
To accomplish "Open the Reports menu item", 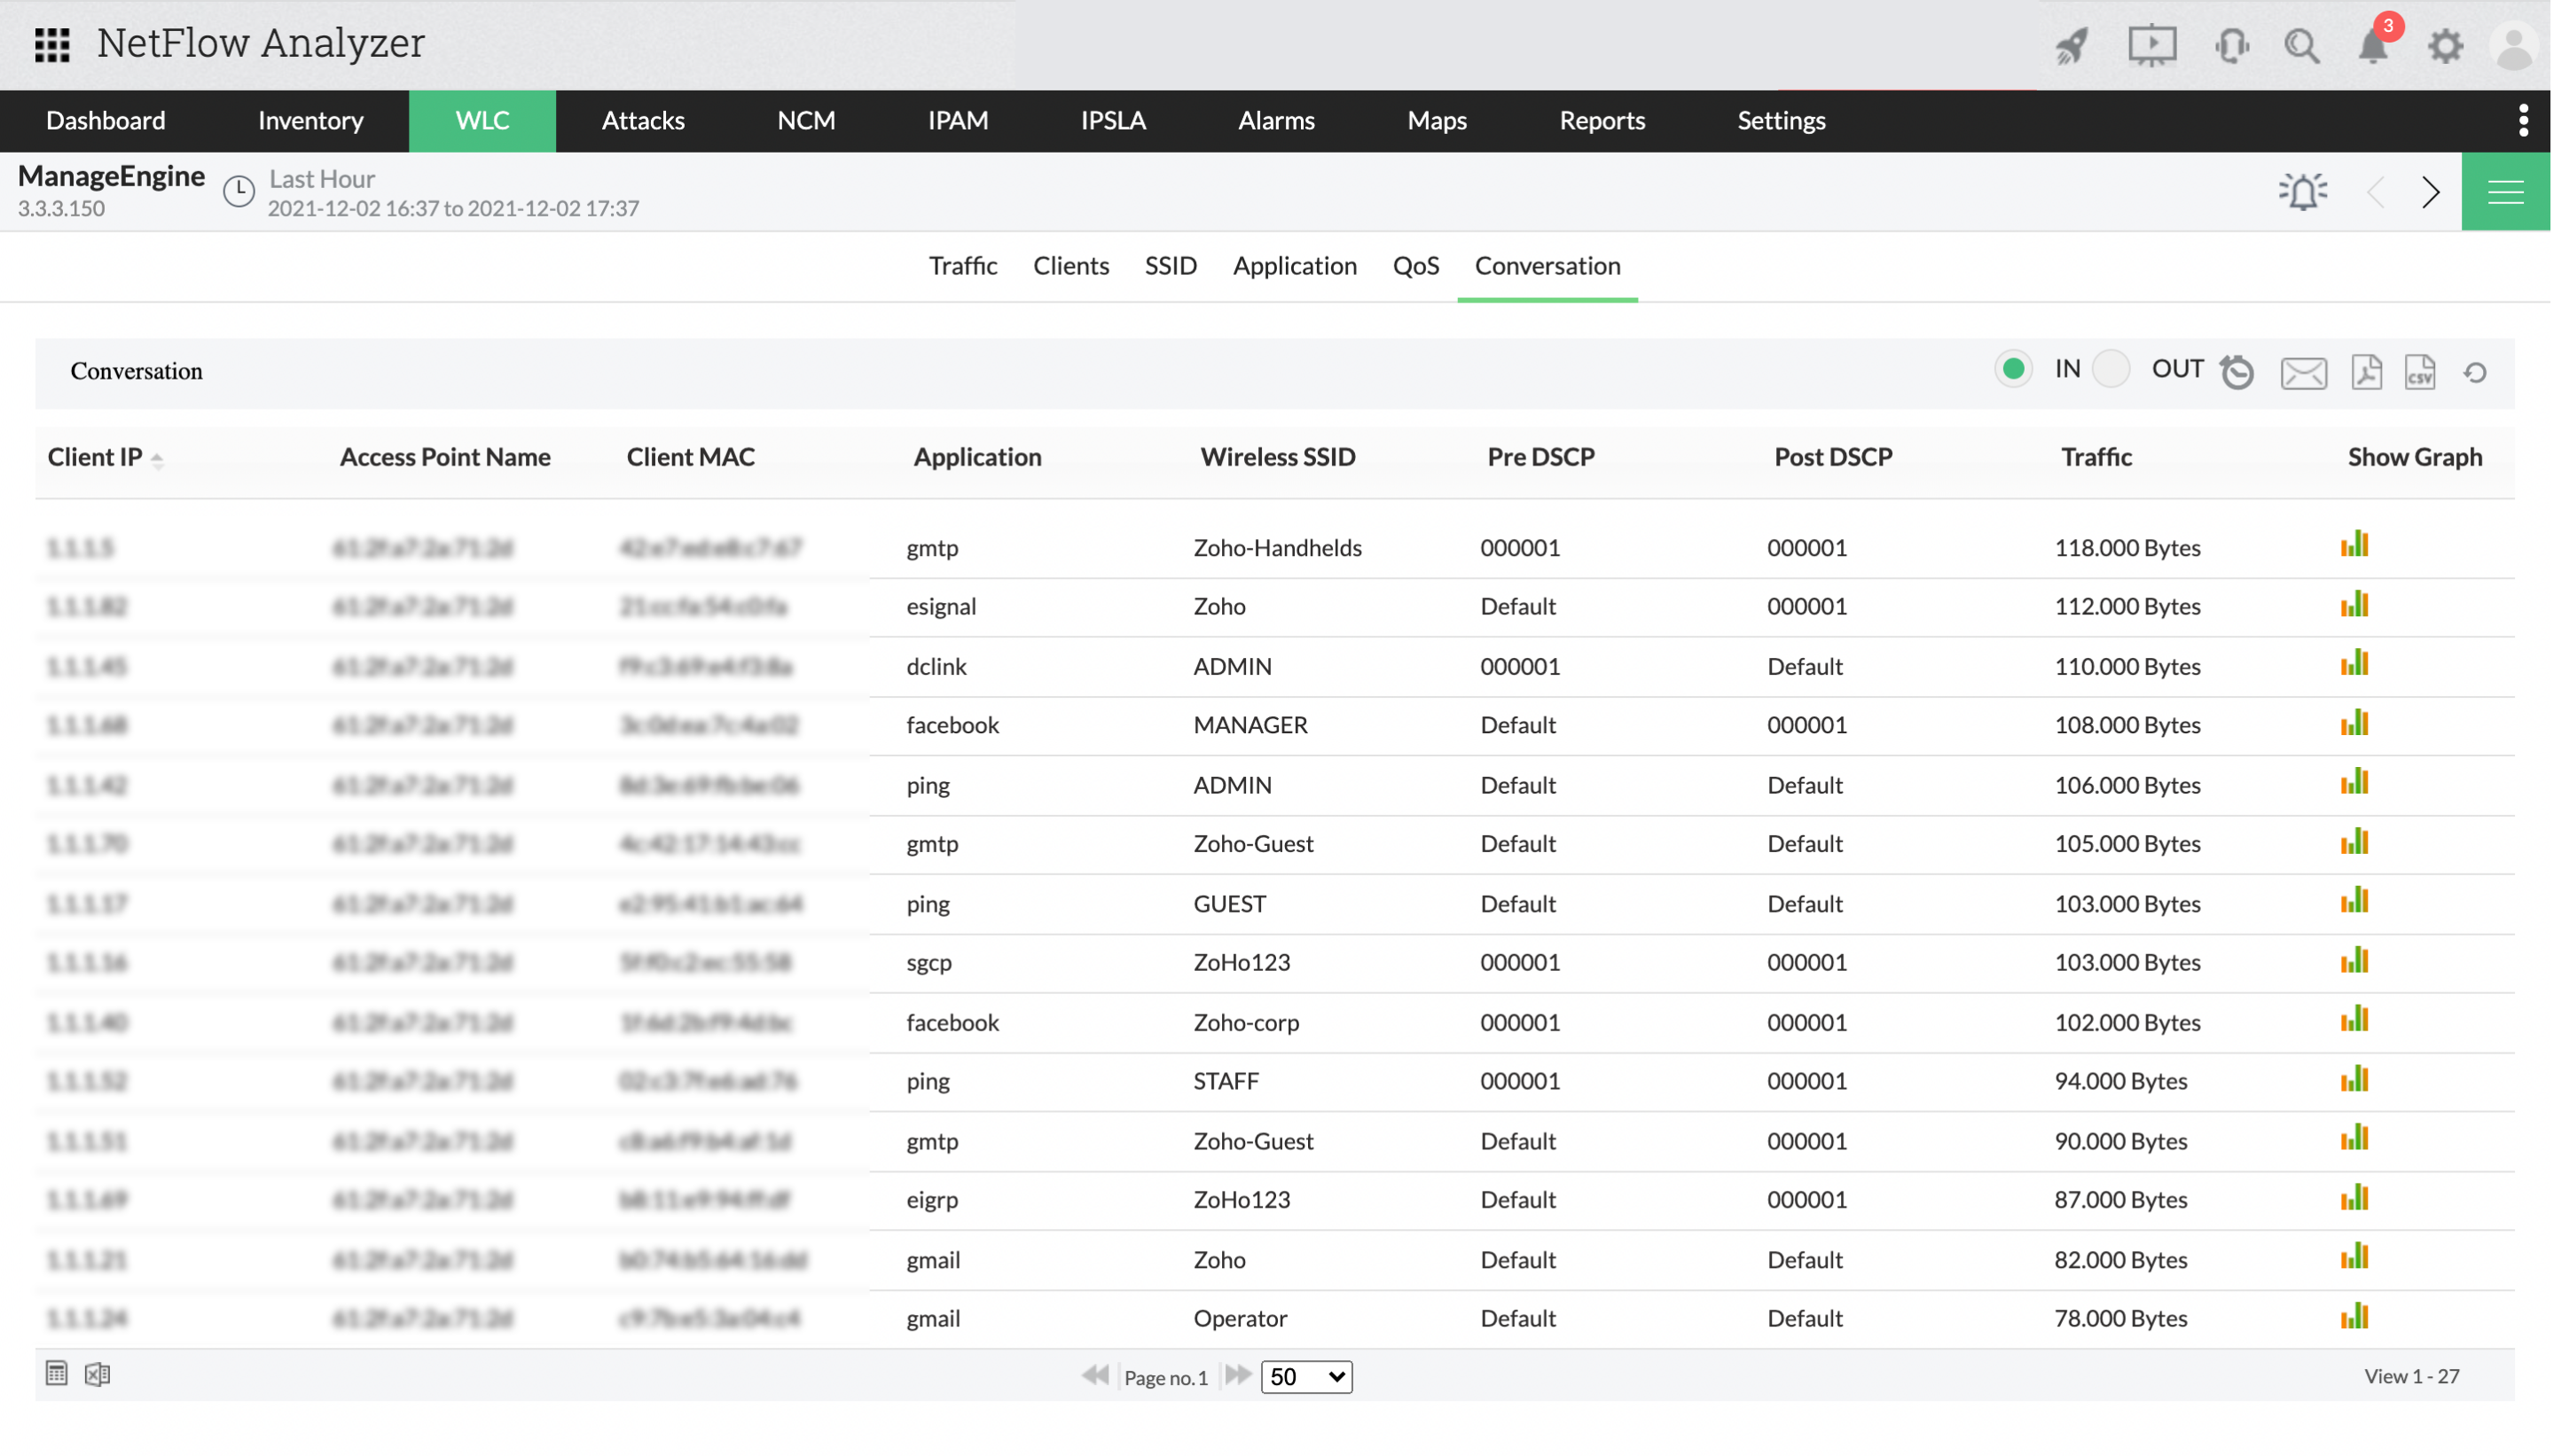I will click(x=1601, y=120).
